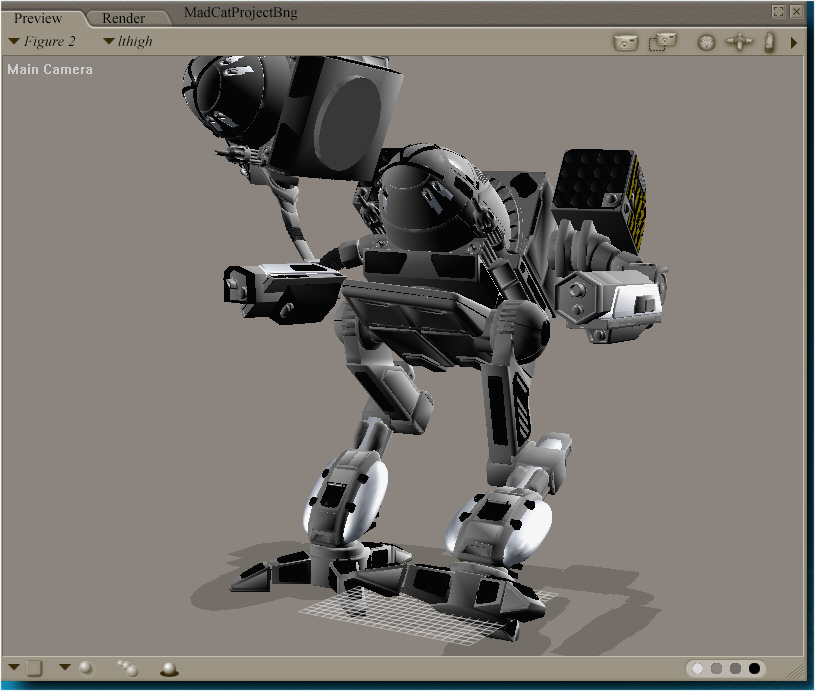Switch to the Preview tab

(x=38, y=18)
